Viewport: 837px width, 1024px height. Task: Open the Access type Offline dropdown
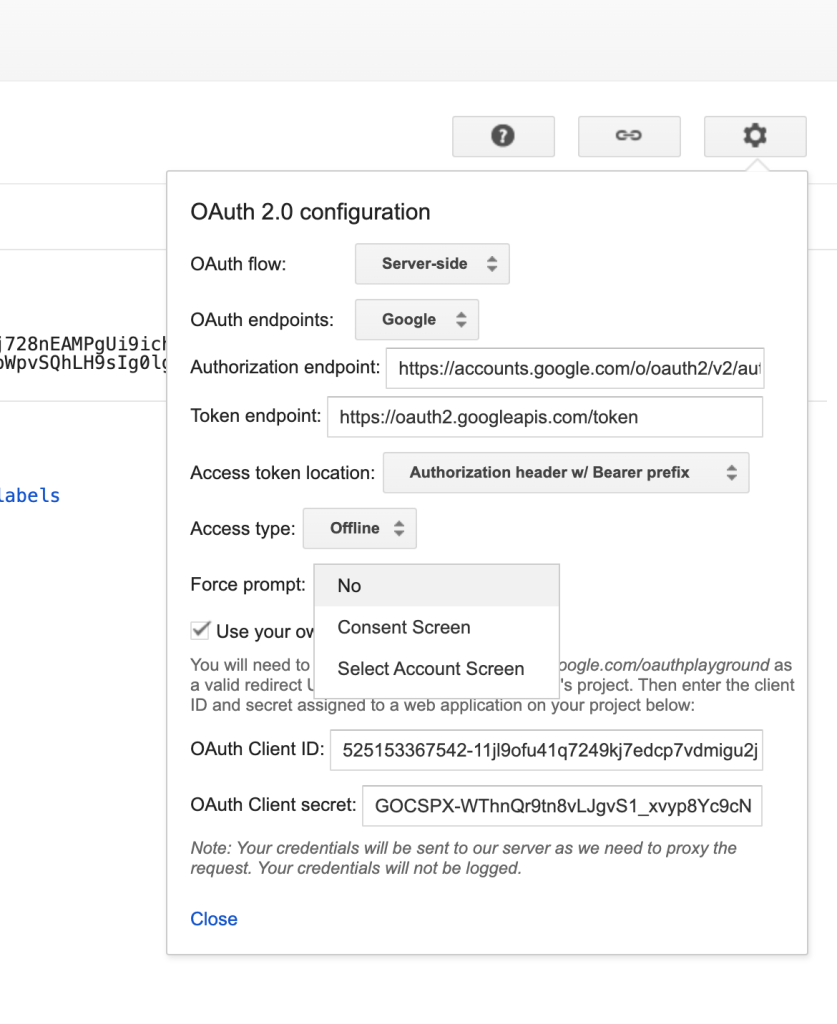[x=360, y=528]
